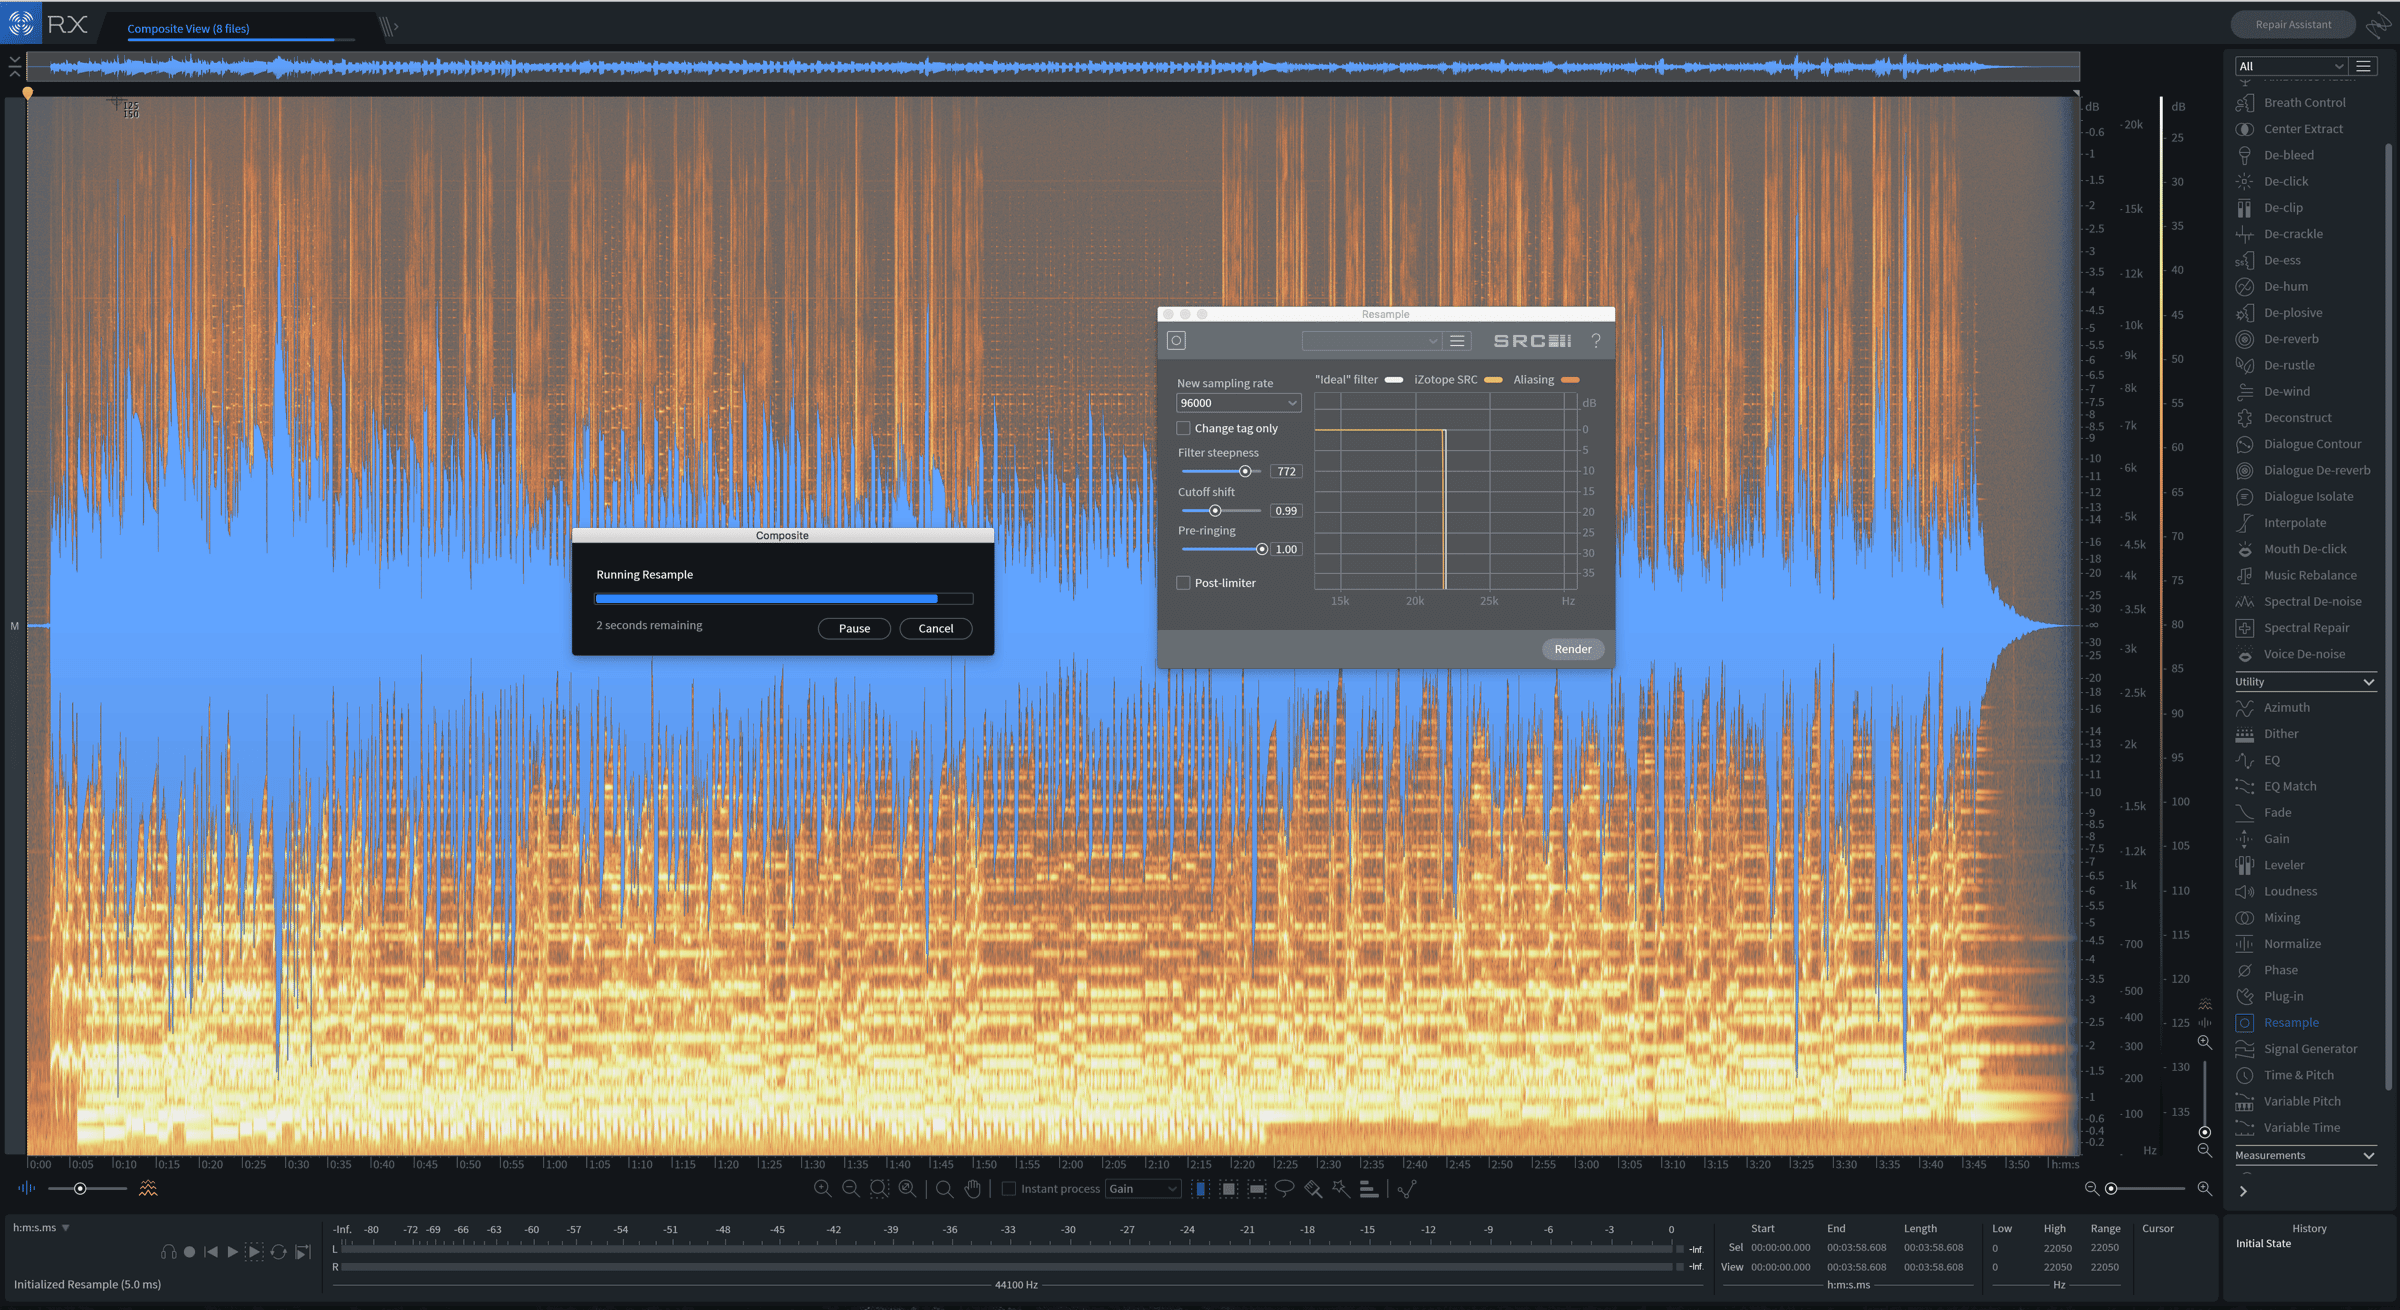2400x1310 pixels.
Task: Click the Render button
Action: pos(1573,649)
